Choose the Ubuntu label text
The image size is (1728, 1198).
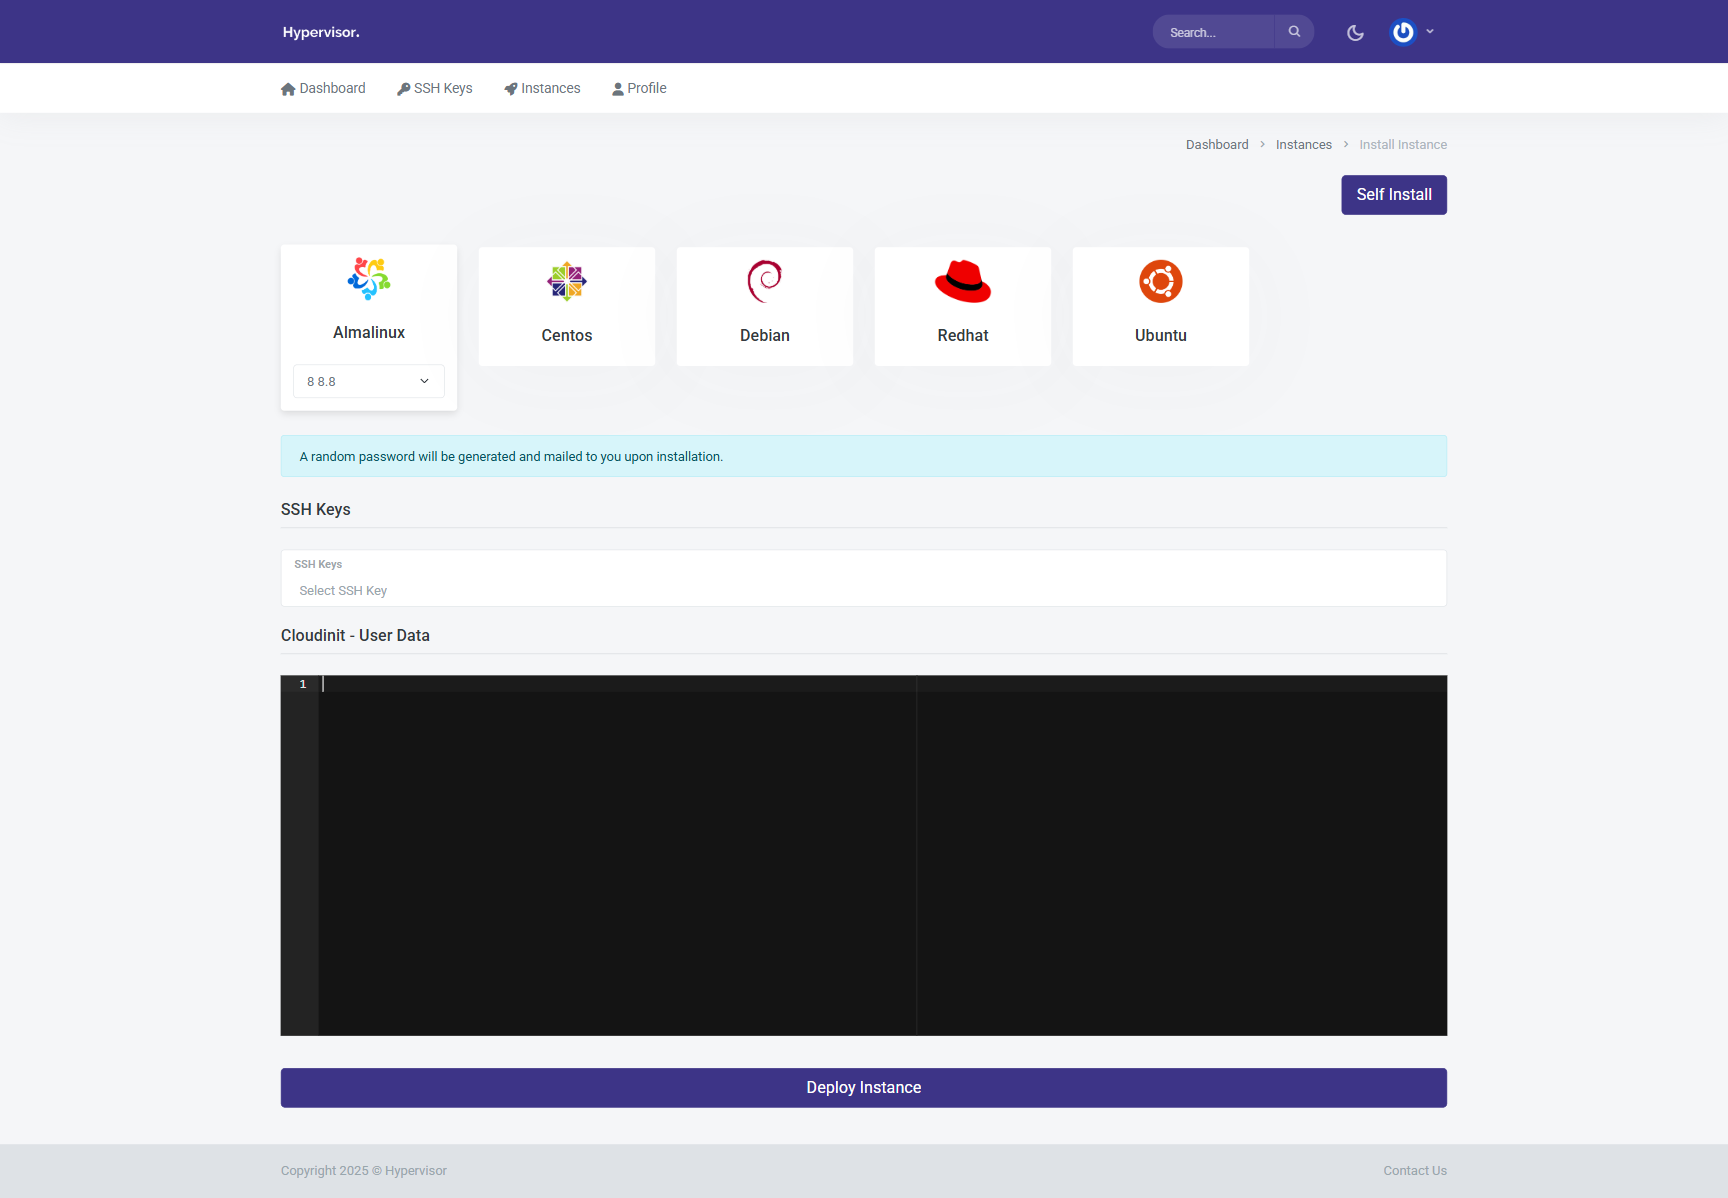click(x=1161, y=336)
